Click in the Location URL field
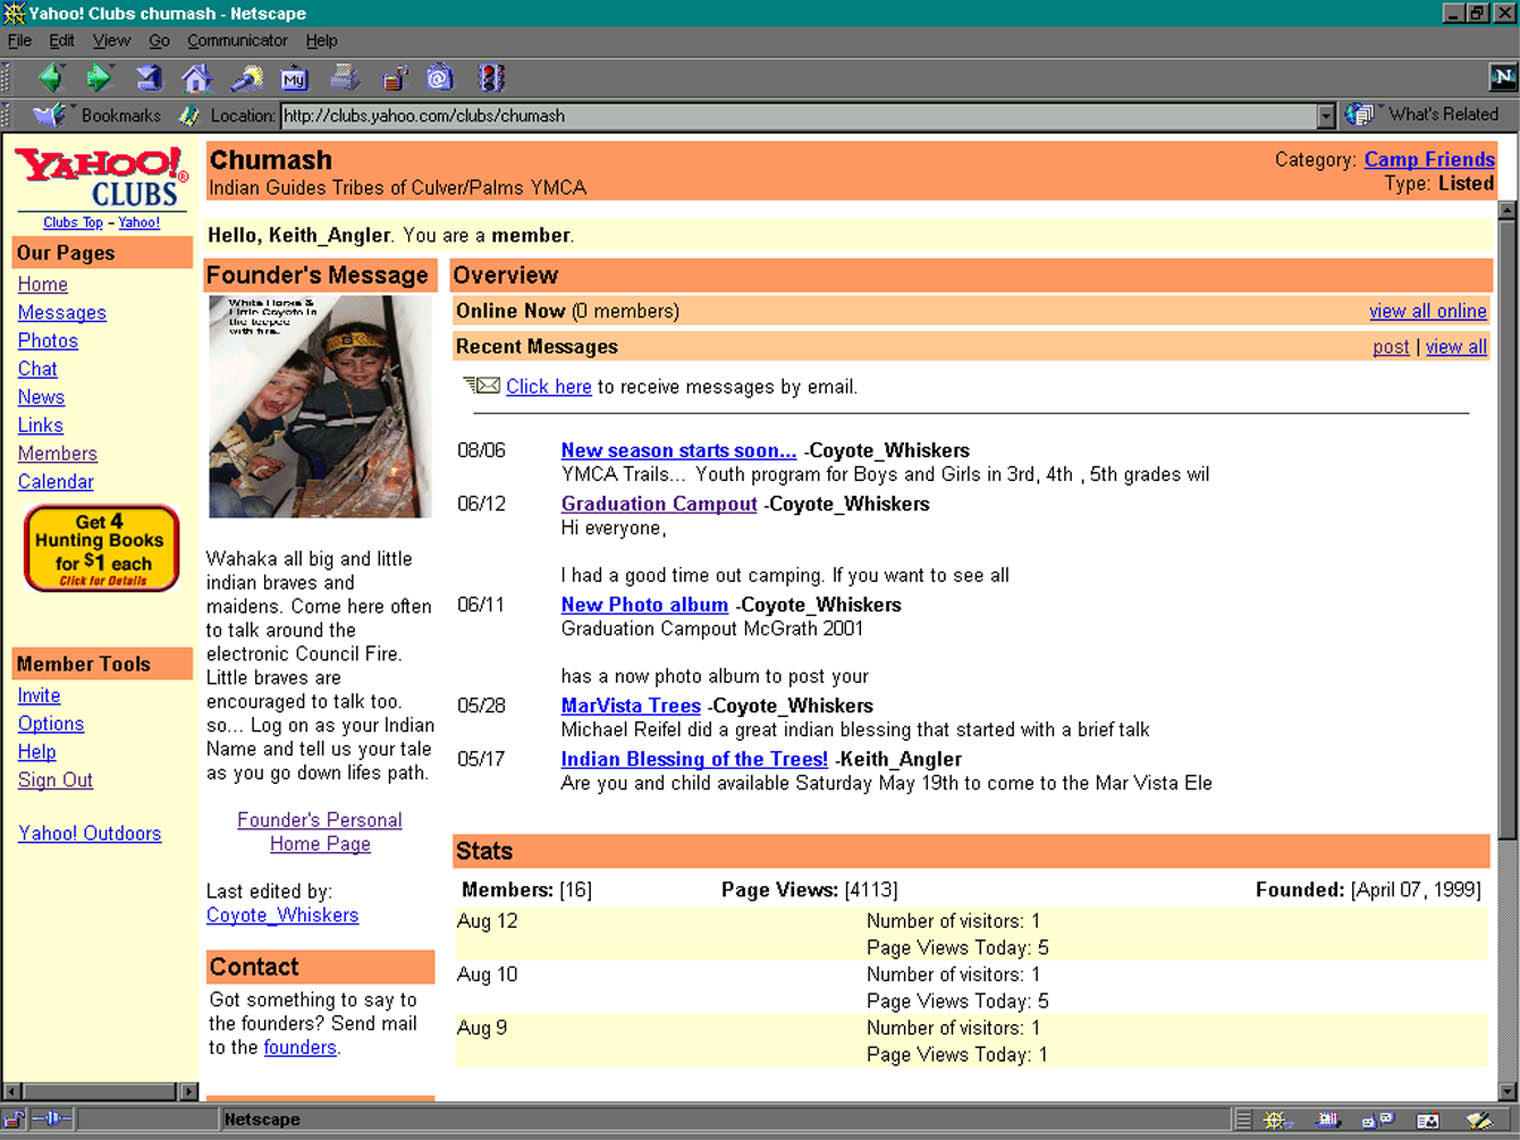This screenshot has width=1520, height=1140. pyautogui.click(x=798, y=116)
